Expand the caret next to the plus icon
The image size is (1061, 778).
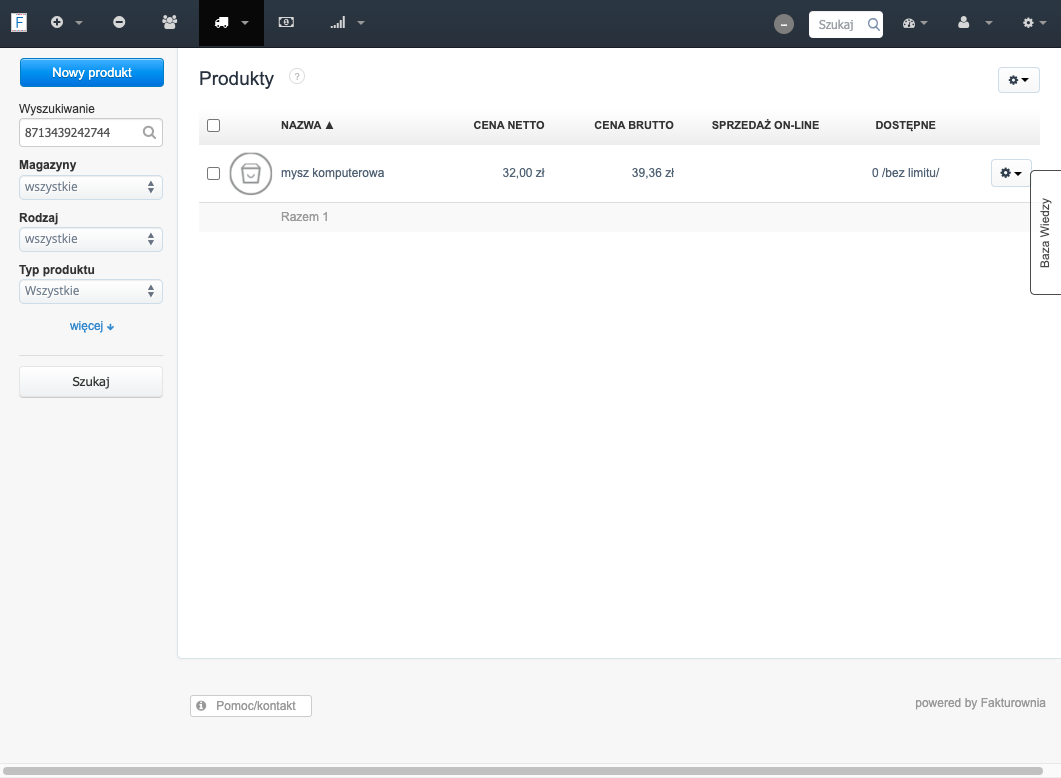(78, 23)
